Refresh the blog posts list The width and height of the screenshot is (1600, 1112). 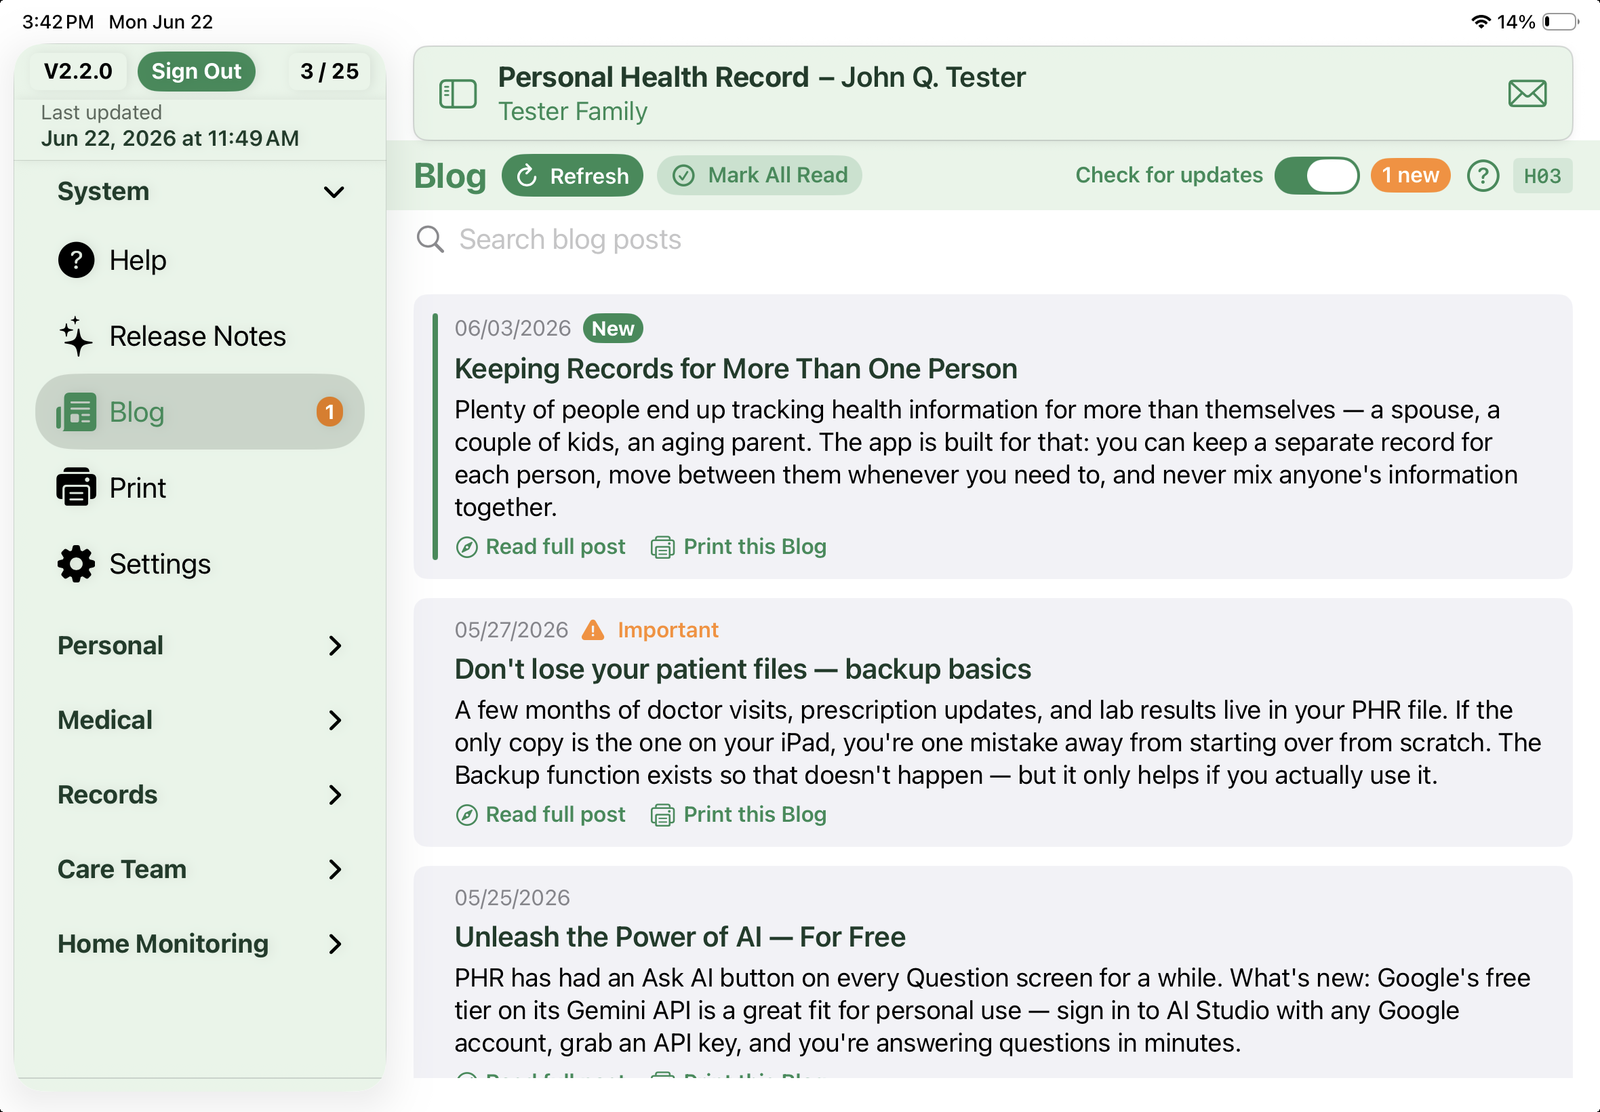573,176
